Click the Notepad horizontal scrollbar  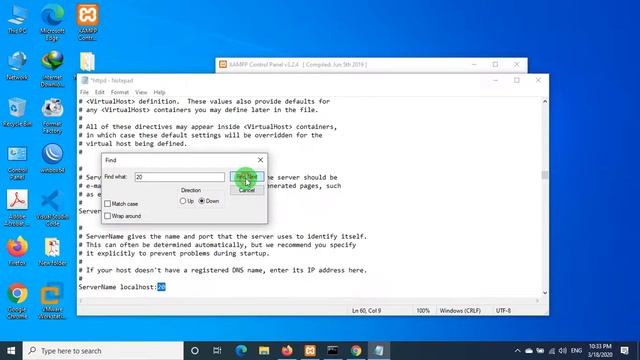[x=309, y=301]
